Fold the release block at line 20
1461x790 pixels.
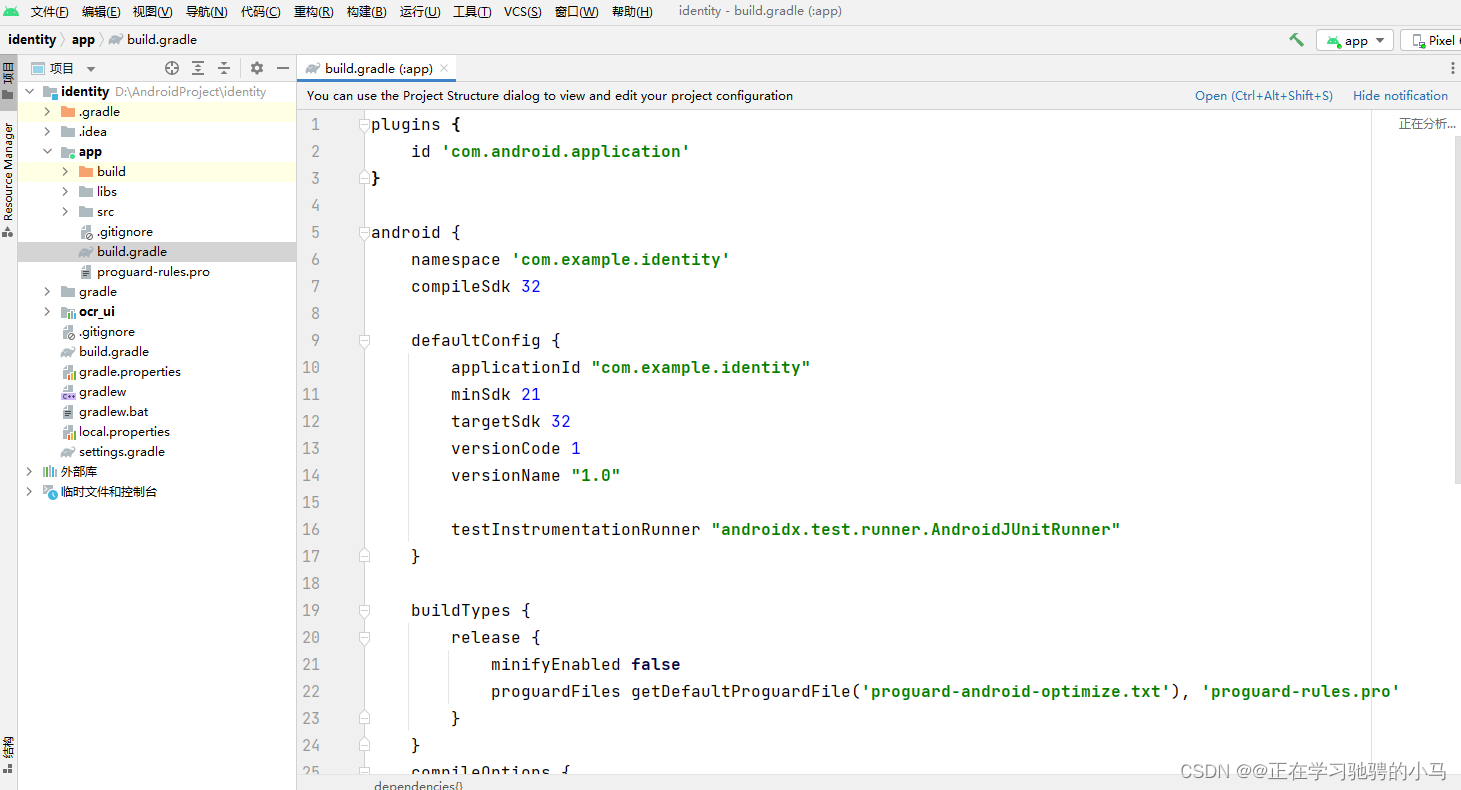[364, 637]
